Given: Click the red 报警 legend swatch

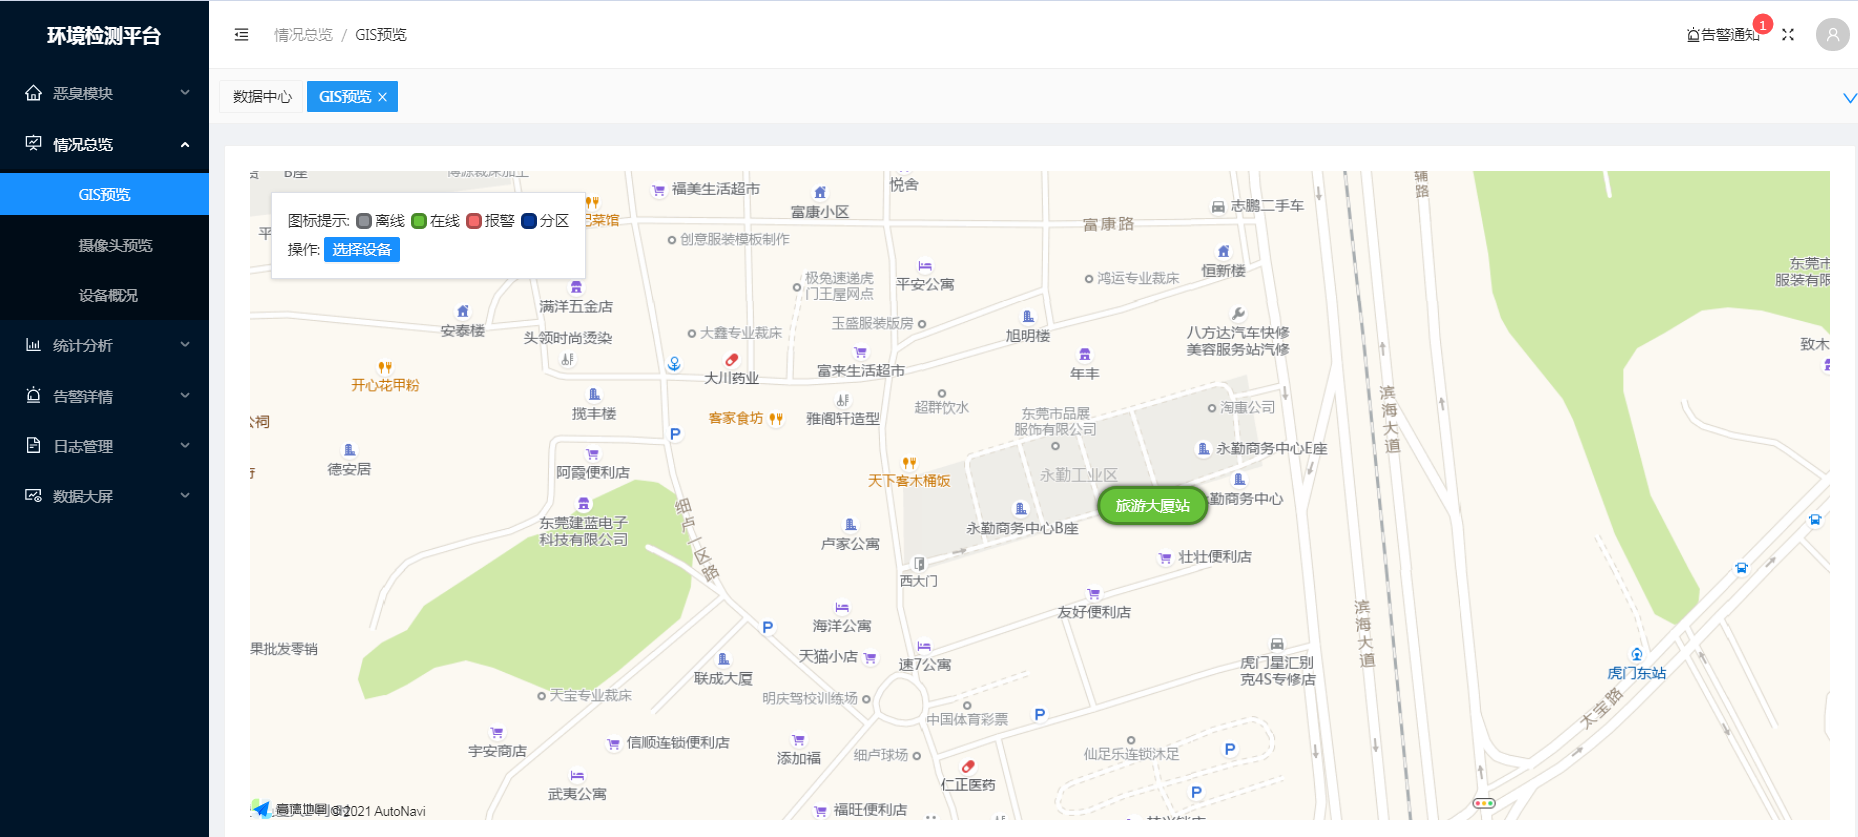Looking at the screenshot, I should [474, 221].
